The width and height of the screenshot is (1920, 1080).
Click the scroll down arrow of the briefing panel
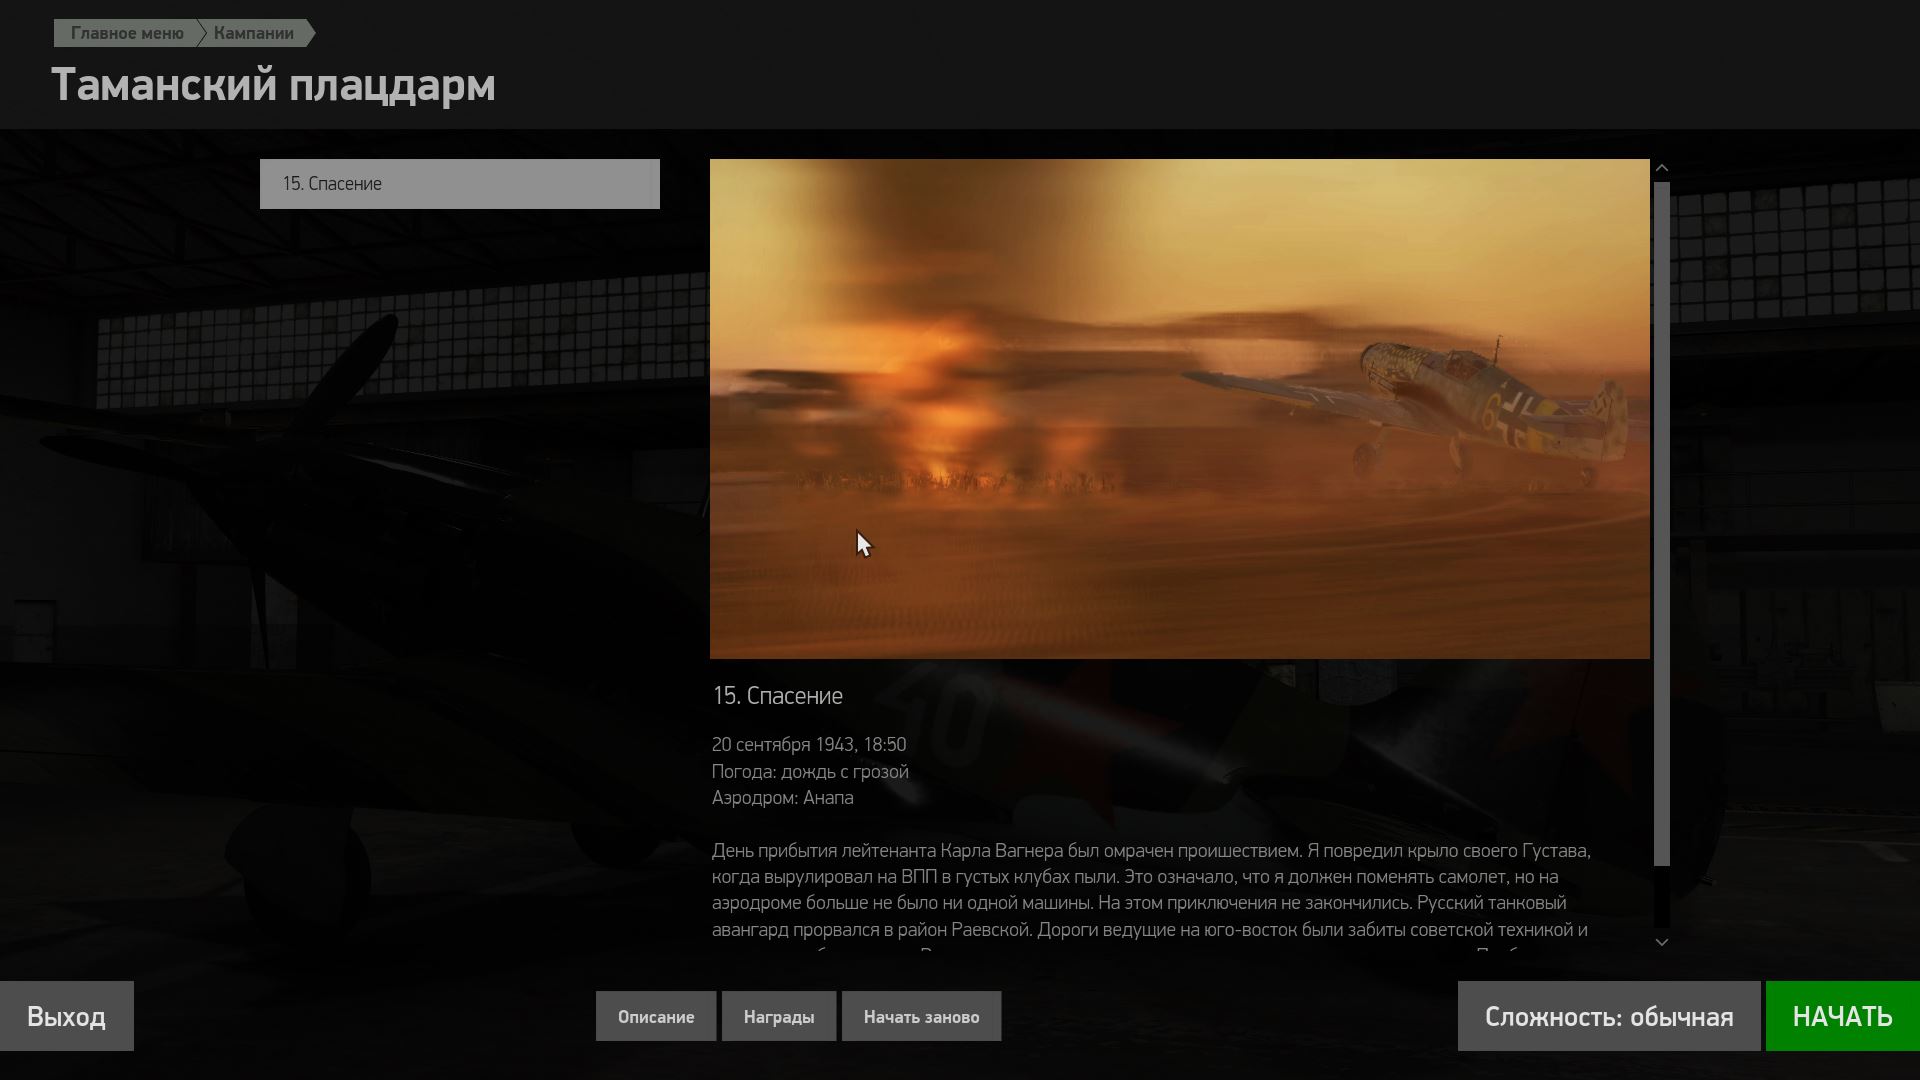1662,942
